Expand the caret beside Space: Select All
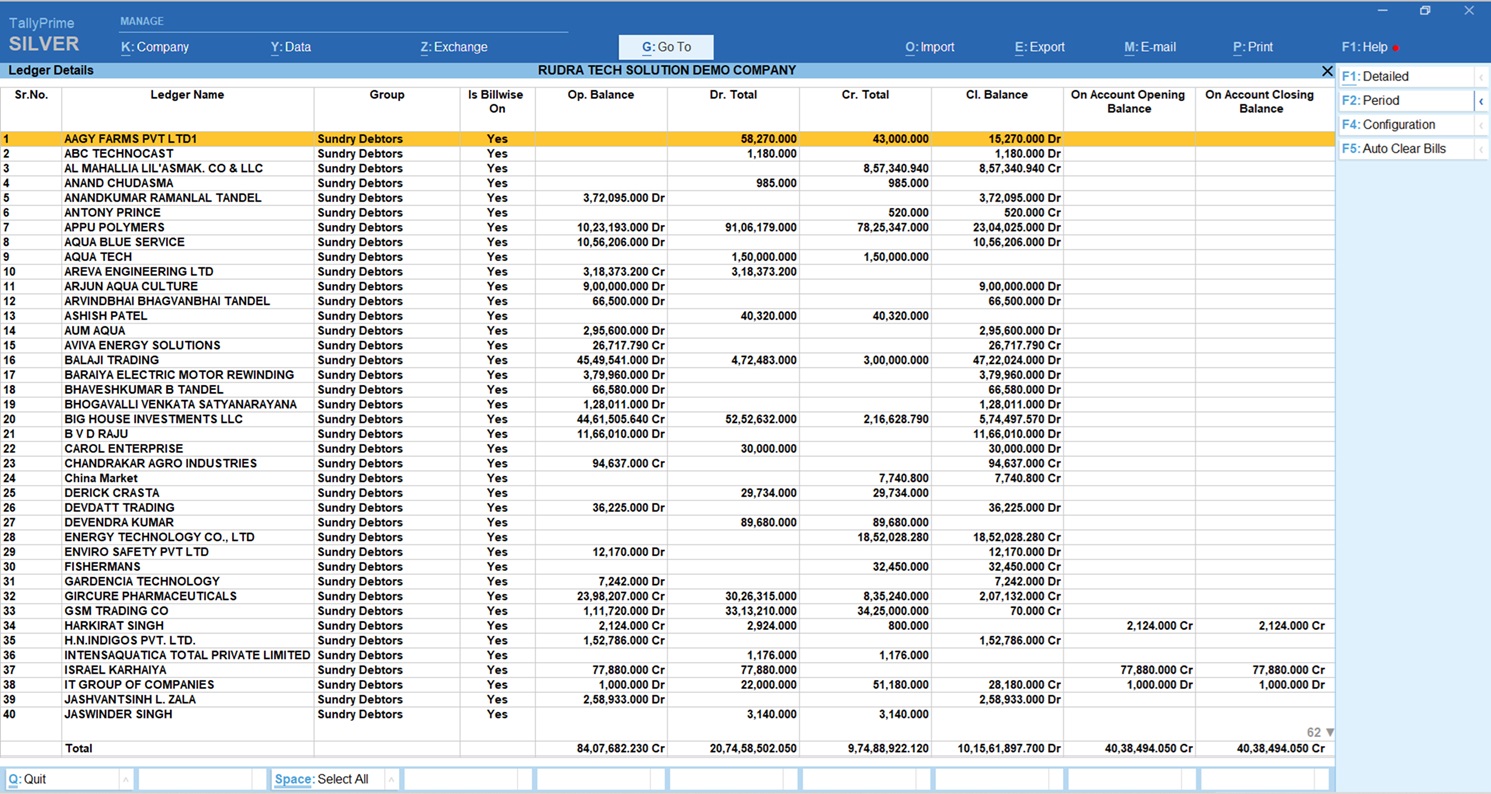 point(391,780)
